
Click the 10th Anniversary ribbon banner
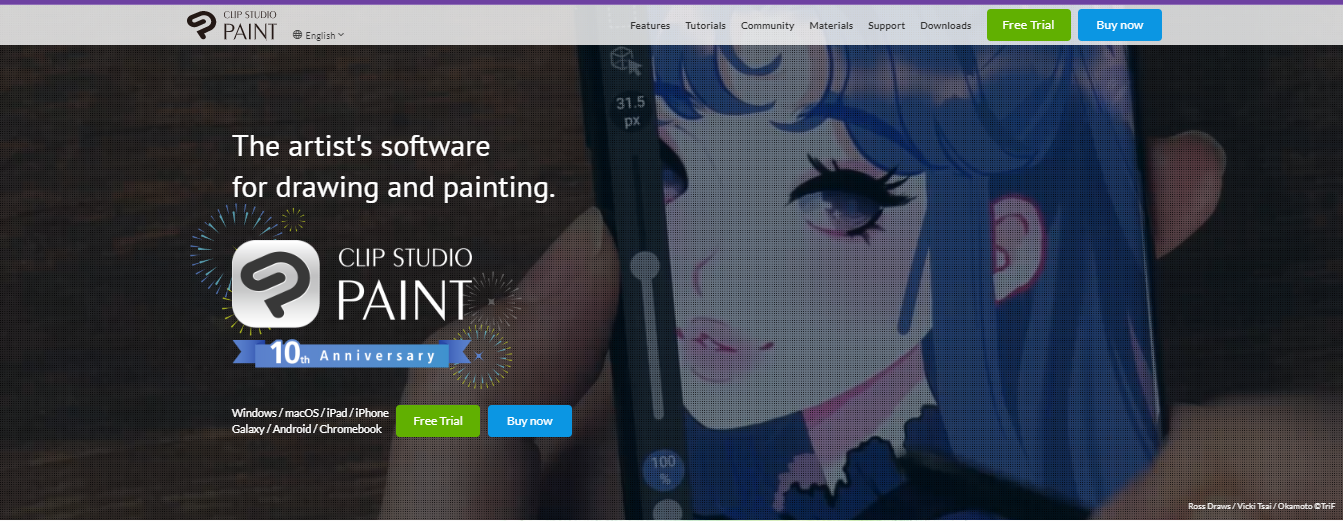pyautogui.click(x=353, y=353)
